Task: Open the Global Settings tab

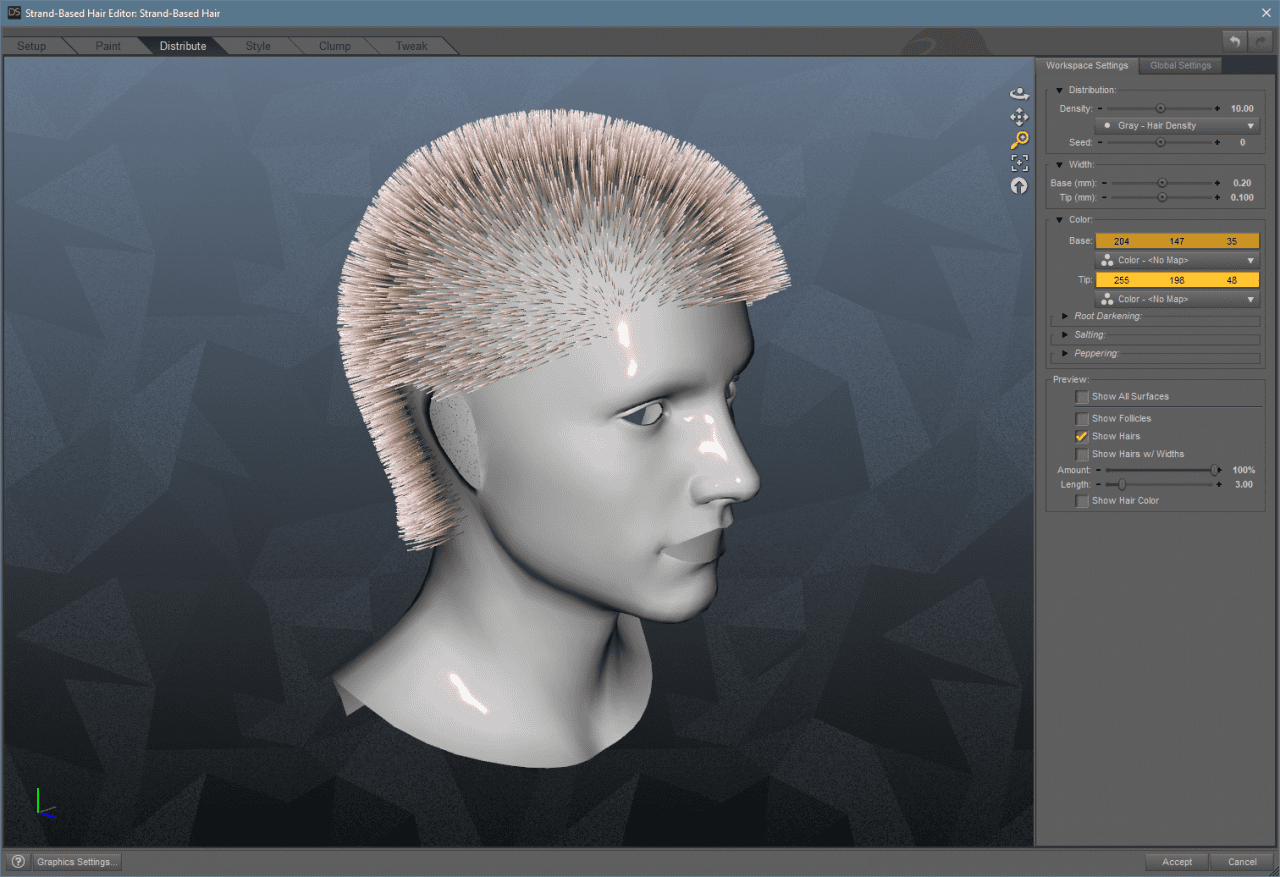Action: click(1180, 65)
